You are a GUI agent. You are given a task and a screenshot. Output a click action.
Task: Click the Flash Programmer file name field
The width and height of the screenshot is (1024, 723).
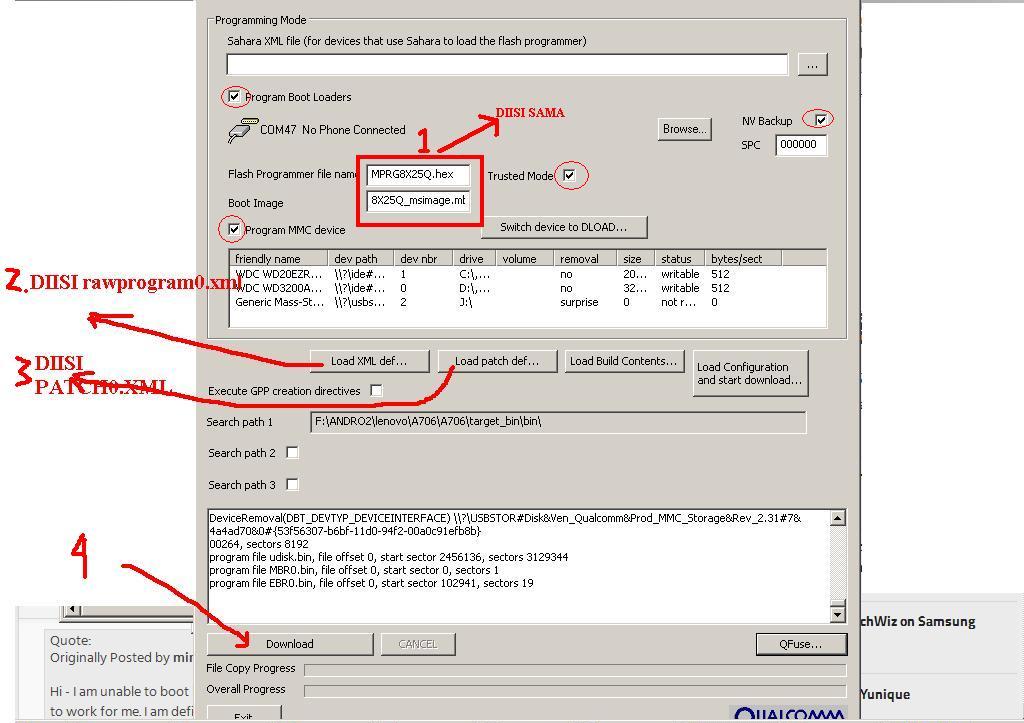418,174
